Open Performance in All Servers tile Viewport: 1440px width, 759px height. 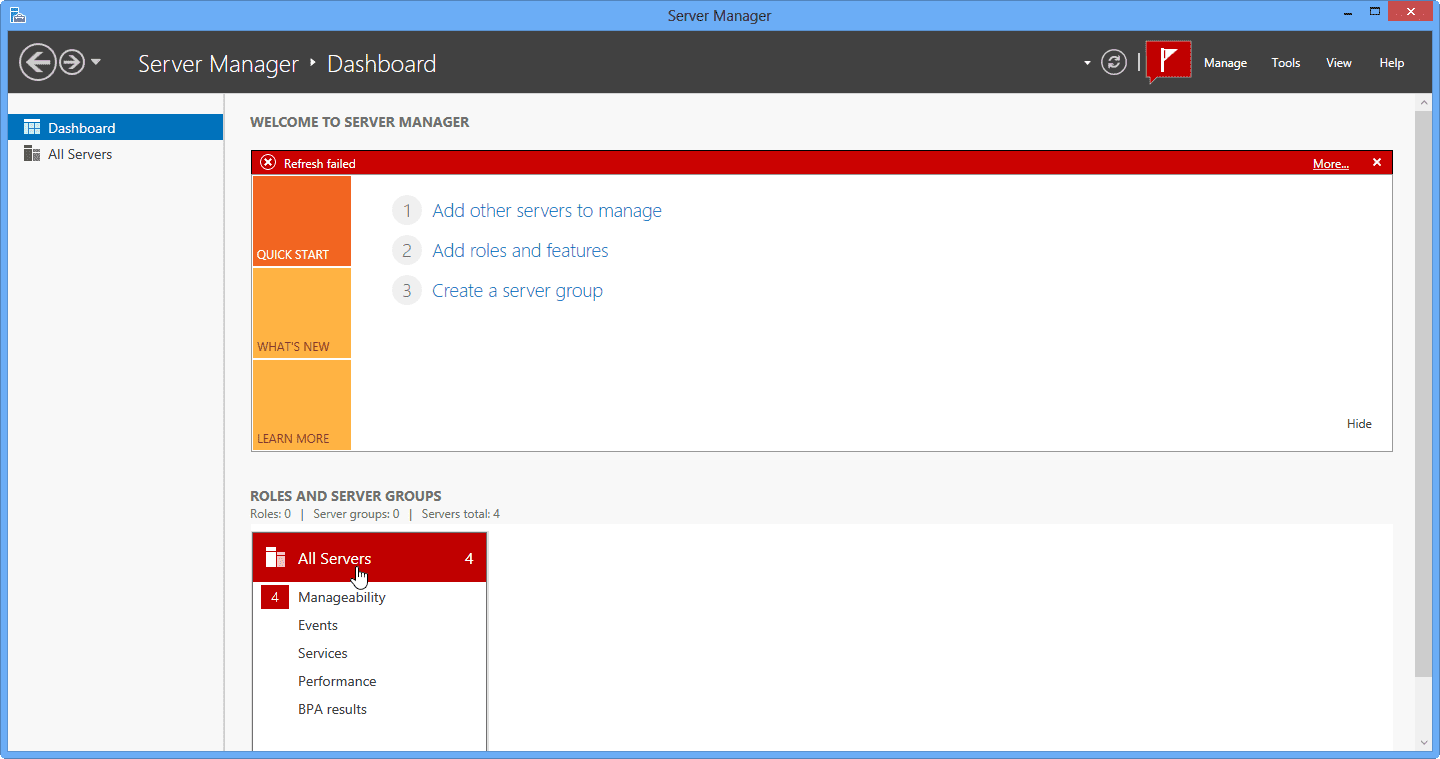pos(337,681)
